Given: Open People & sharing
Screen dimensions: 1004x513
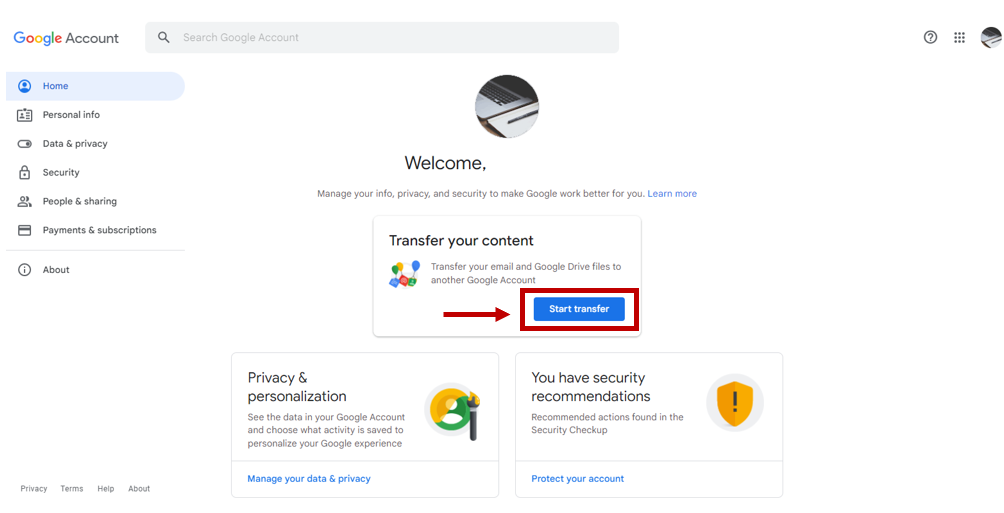Looking at the screenshot, I should (79, 201).
